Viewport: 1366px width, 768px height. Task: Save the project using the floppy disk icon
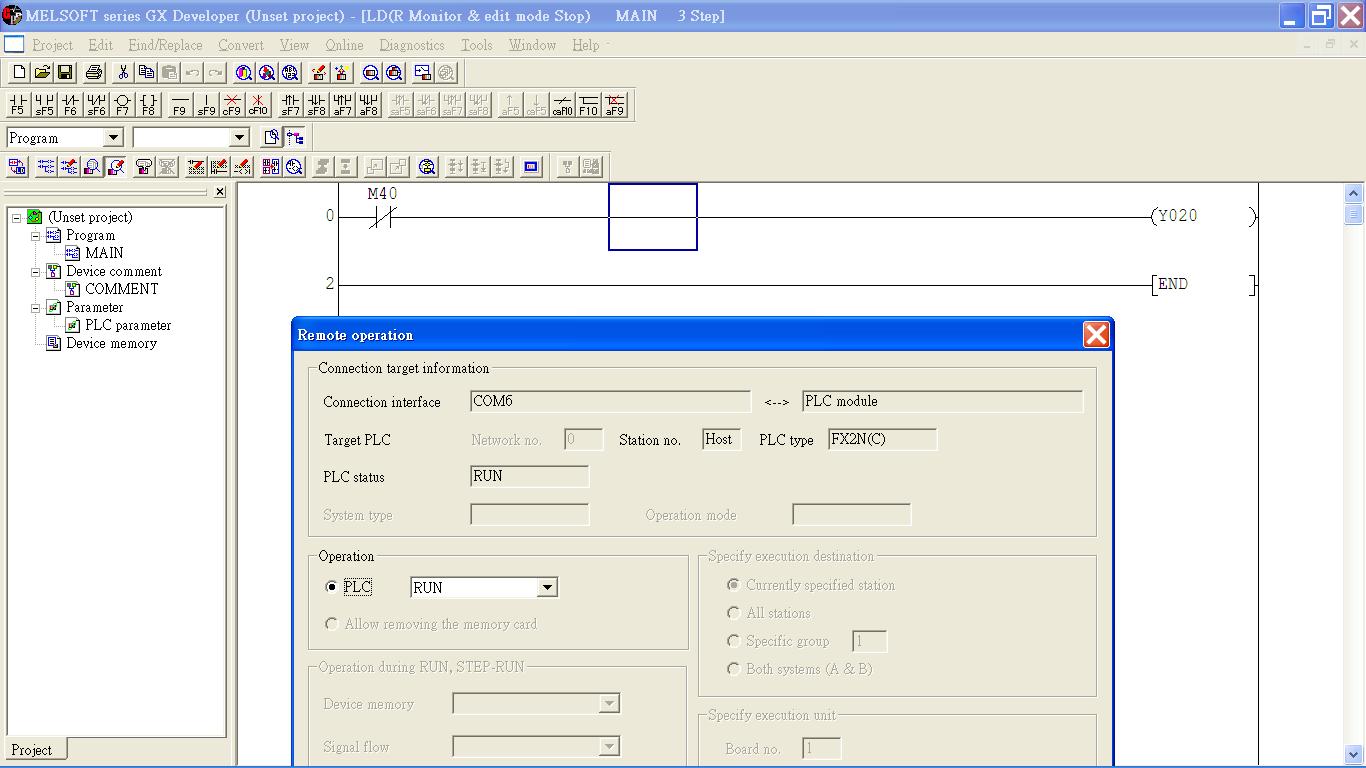click(65, 72)
